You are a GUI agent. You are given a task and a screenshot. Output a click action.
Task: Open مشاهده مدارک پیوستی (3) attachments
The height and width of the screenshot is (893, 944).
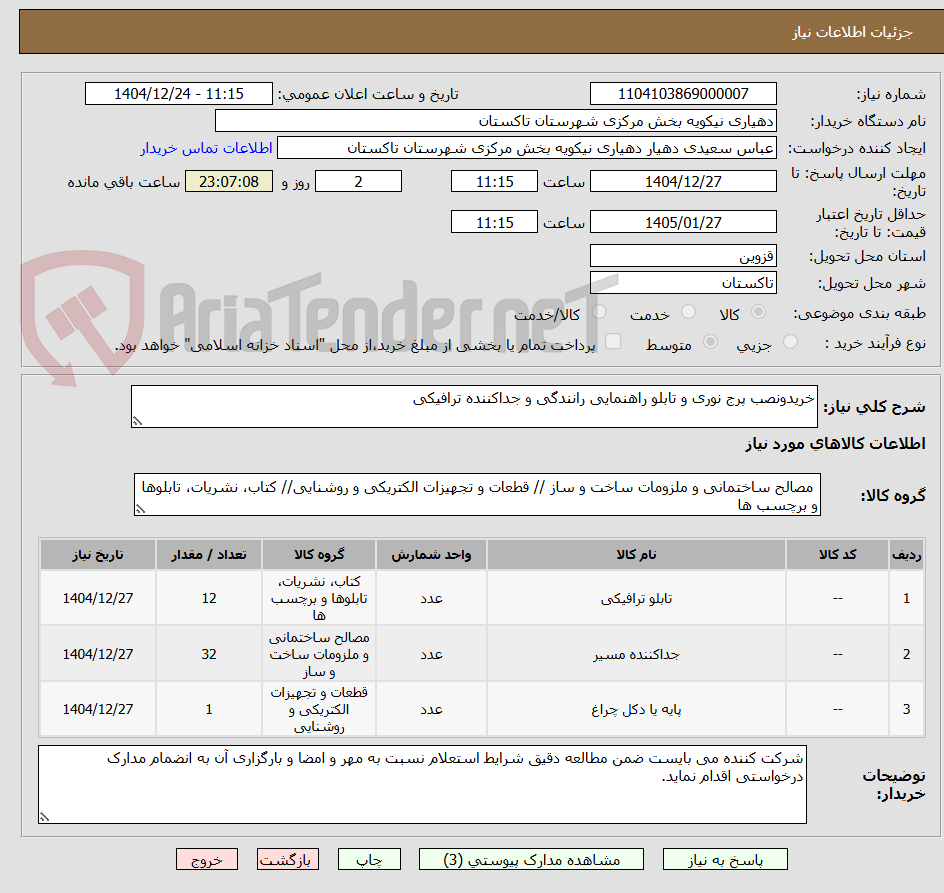point(531,859)
